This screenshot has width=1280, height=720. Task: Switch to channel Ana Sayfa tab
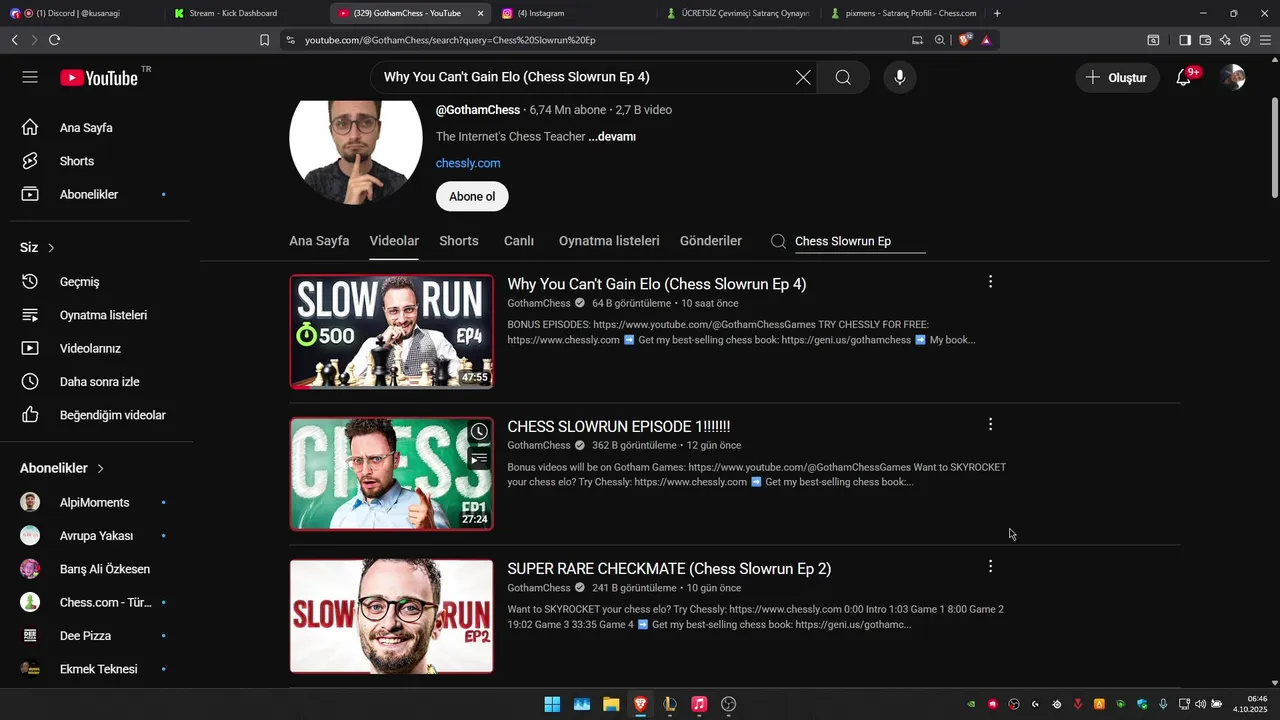(319, 241)
